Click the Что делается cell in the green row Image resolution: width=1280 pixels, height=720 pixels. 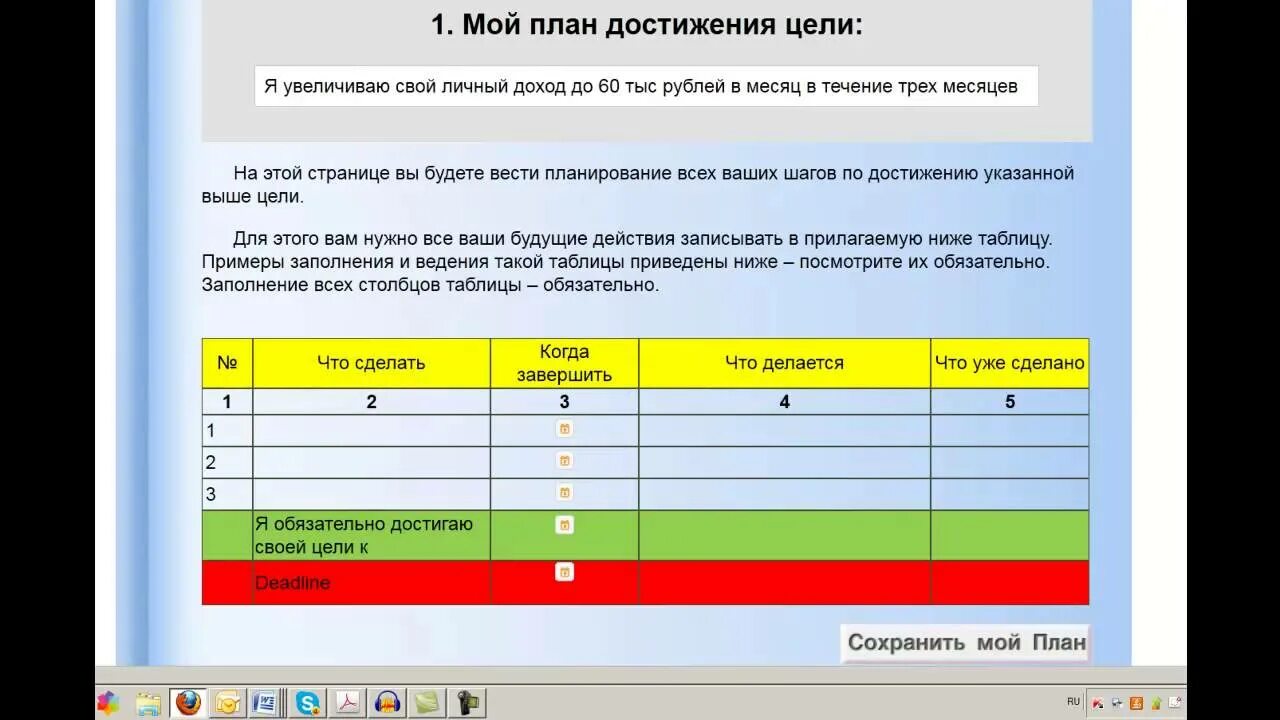tap(784, 536)
